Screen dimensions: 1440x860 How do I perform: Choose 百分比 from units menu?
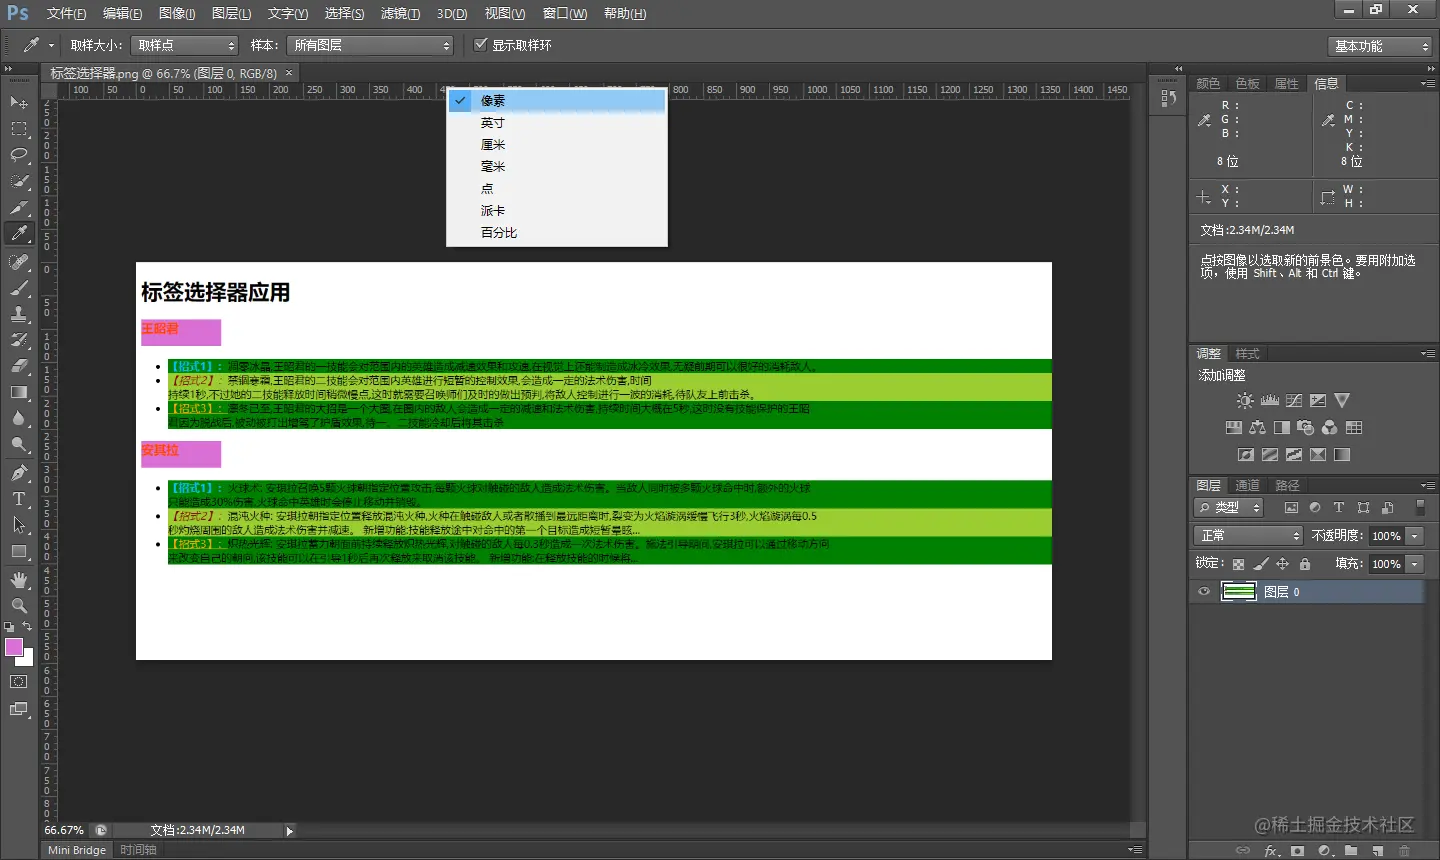point(557,233)
